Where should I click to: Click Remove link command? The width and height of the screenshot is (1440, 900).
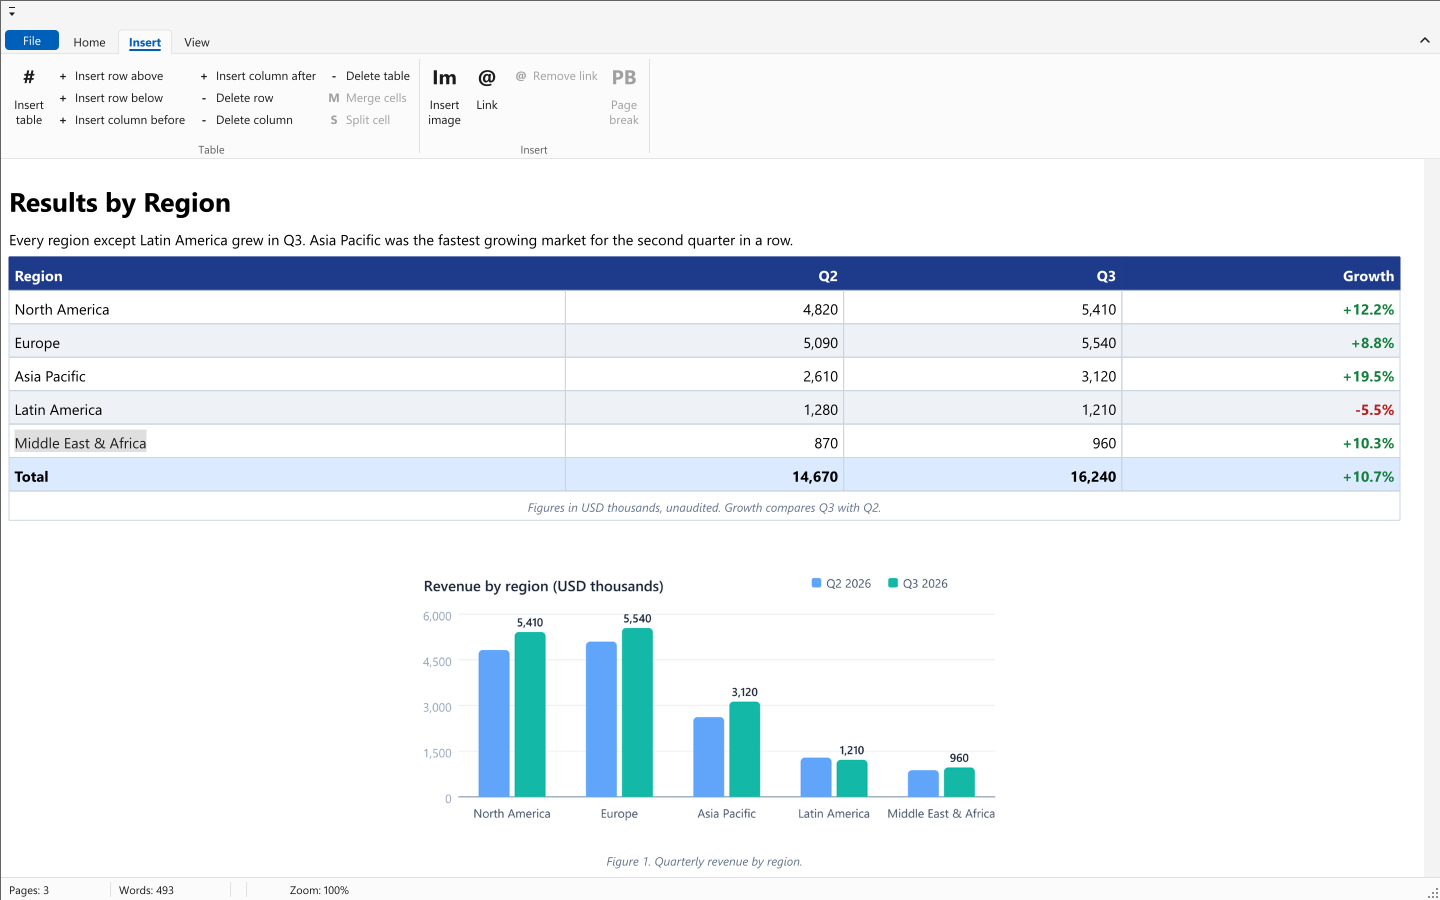[557, 76]
